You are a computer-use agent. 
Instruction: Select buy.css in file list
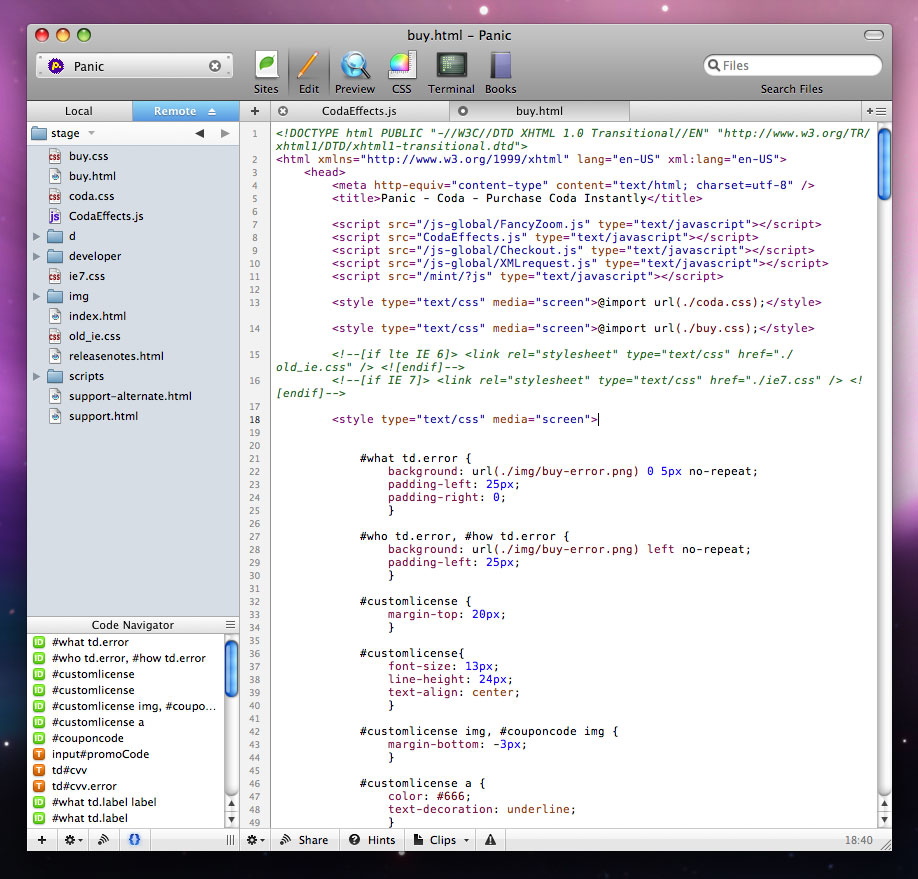point(133,156)
